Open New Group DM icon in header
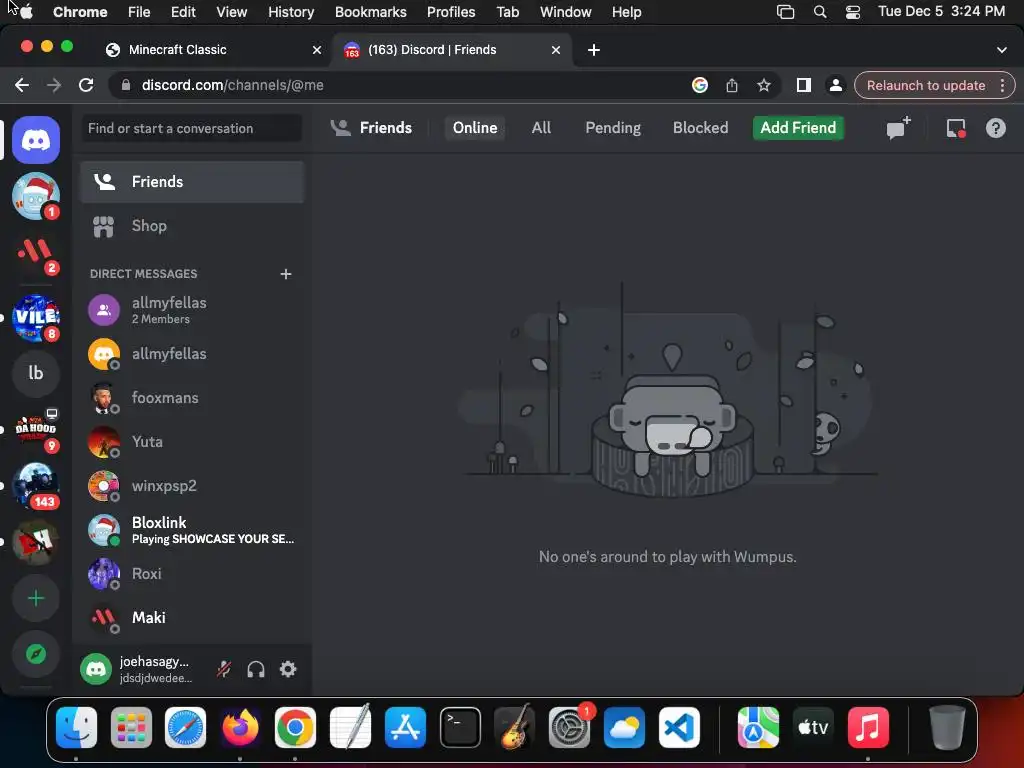Image resolution: width=1024 pixels, height=768 pixels. (899, 127)
